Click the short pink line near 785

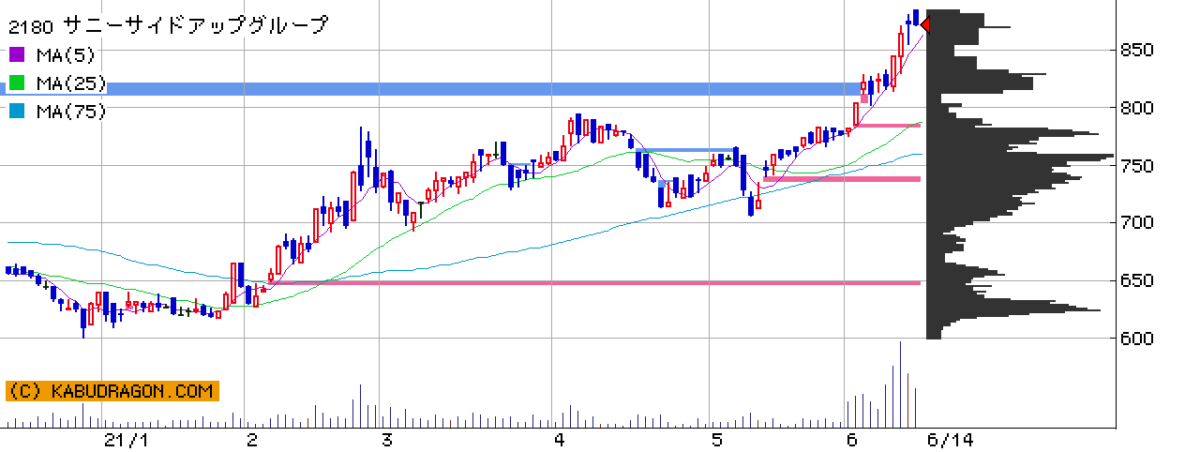pyautogui.click(x=886, y=125)
